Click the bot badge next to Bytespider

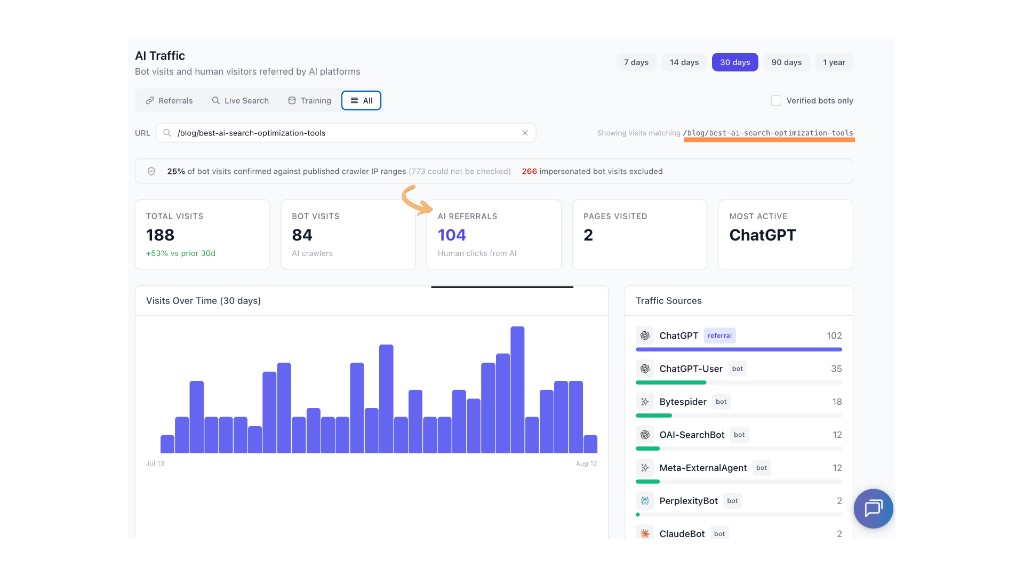point(721,402)
